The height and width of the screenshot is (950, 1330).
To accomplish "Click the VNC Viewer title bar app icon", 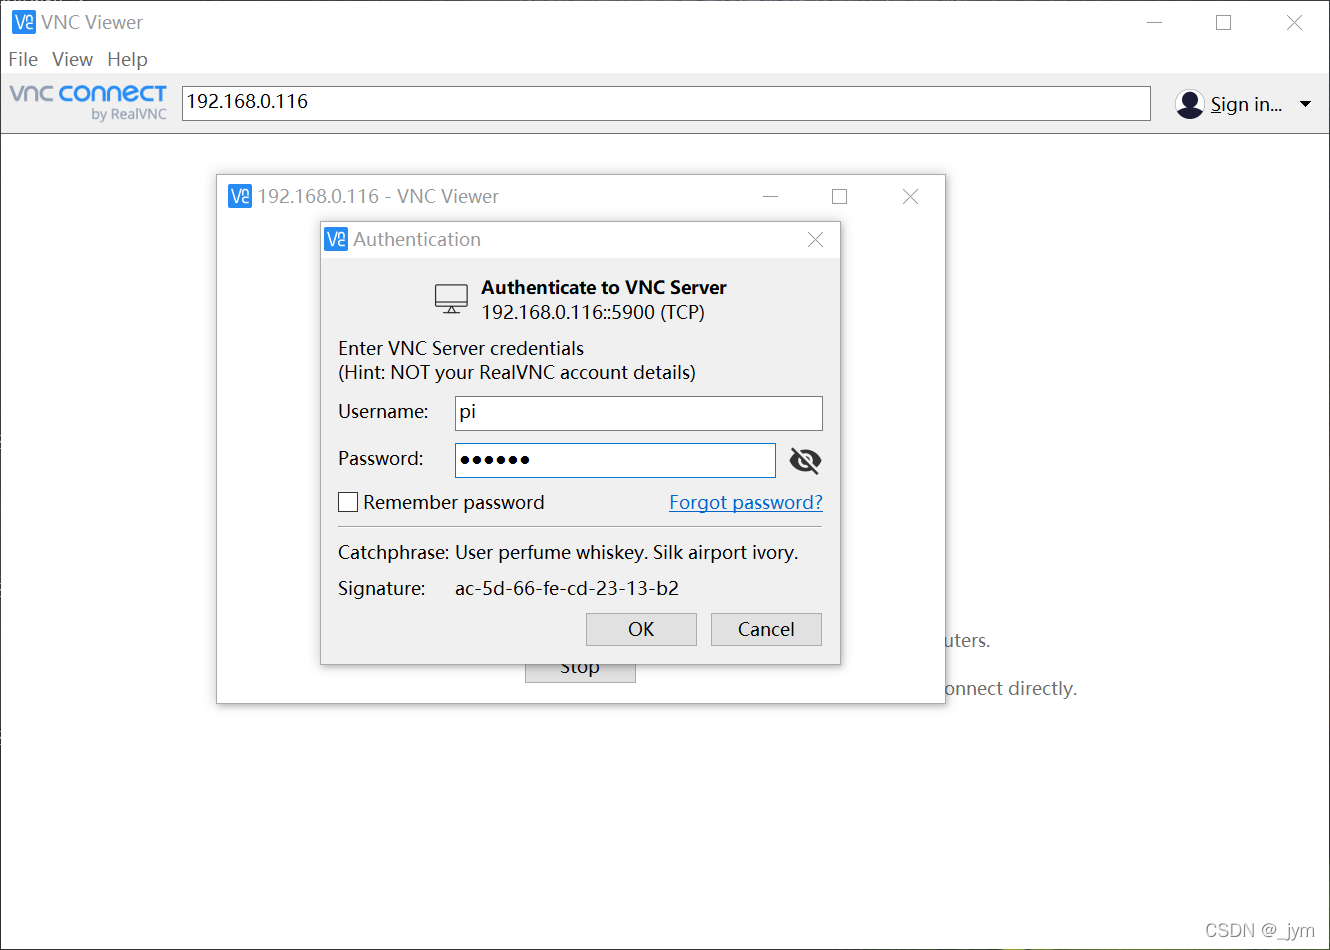I will pyautogui.click(x=23, y=22).
